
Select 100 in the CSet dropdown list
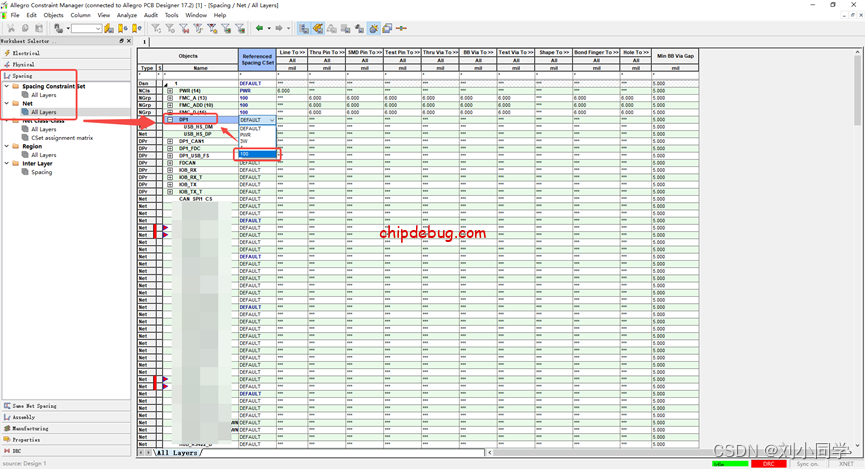244,154
